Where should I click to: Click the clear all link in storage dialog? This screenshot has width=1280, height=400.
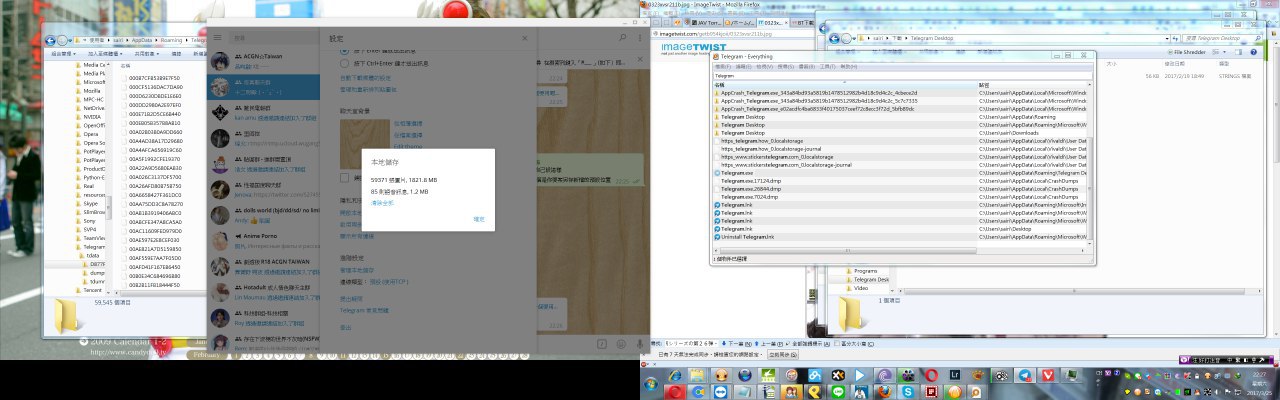click(382, 202)
